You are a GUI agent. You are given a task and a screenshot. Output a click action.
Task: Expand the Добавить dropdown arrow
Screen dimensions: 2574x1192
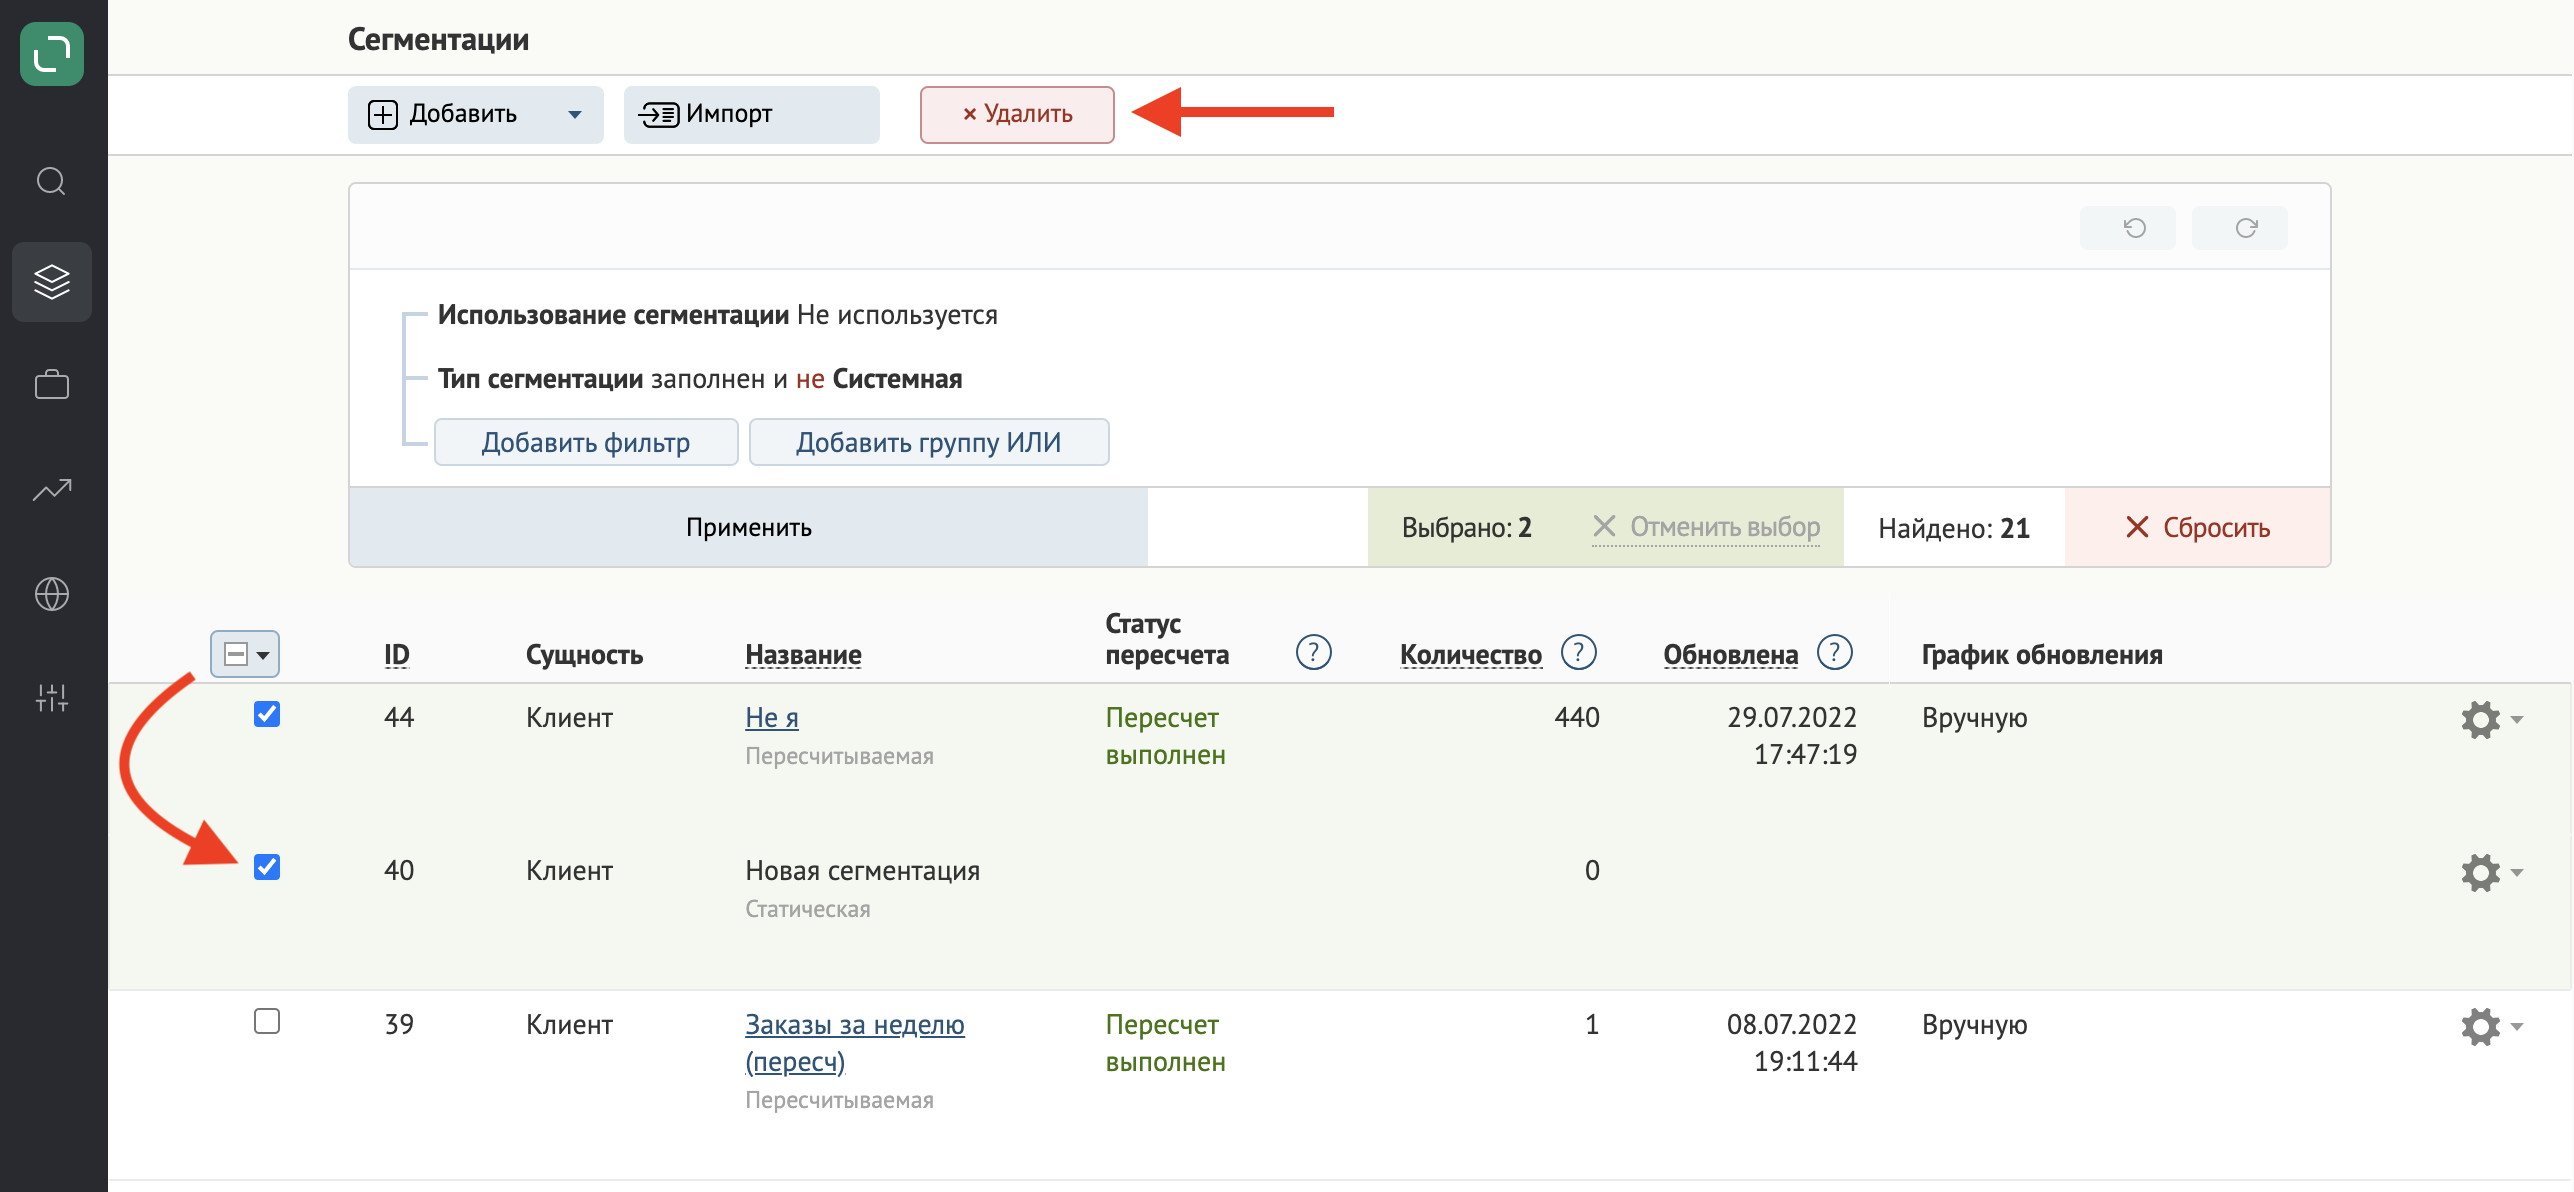[575, 114]
